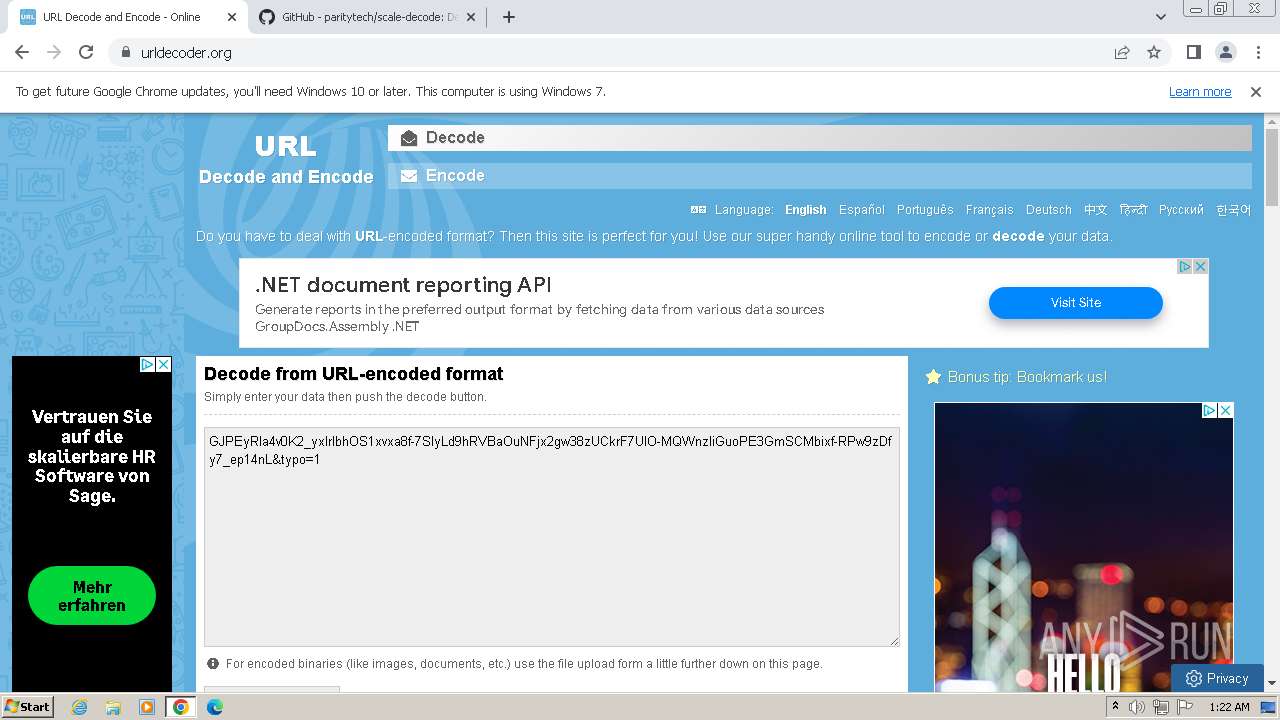The image size is (1280, 720).
Task: Close the GitHub paritytech tab
Action: click(472, 17)
